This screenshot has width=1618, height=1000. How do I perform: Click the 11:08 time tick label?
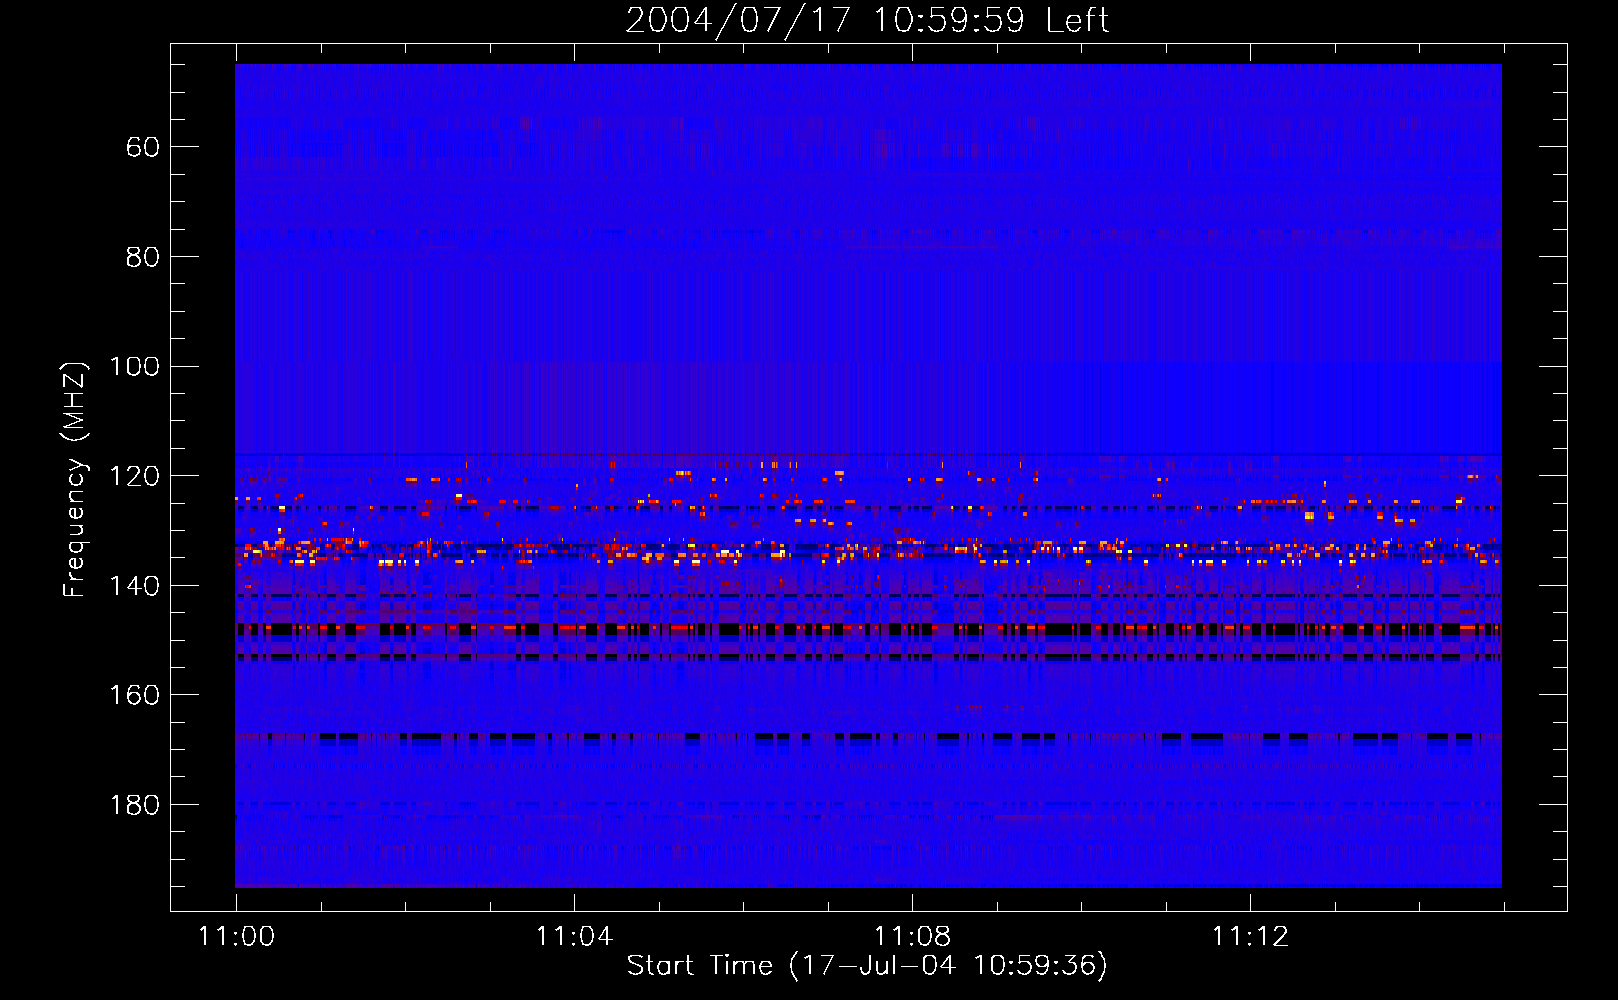tap(912, 936)
